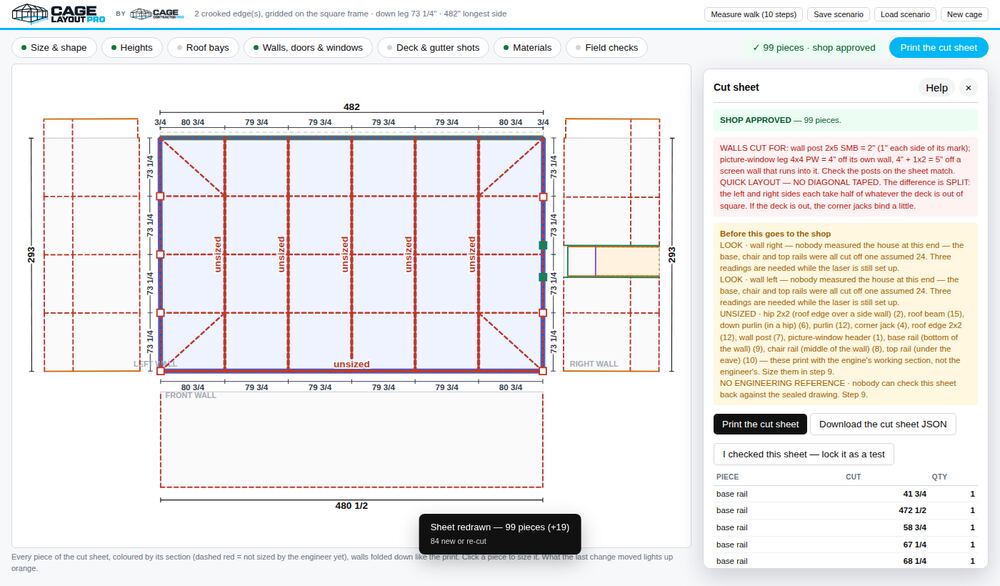Go to the Roof bays step
The height and width of the screenshot is (586, 1000).
tap(202, 47)
